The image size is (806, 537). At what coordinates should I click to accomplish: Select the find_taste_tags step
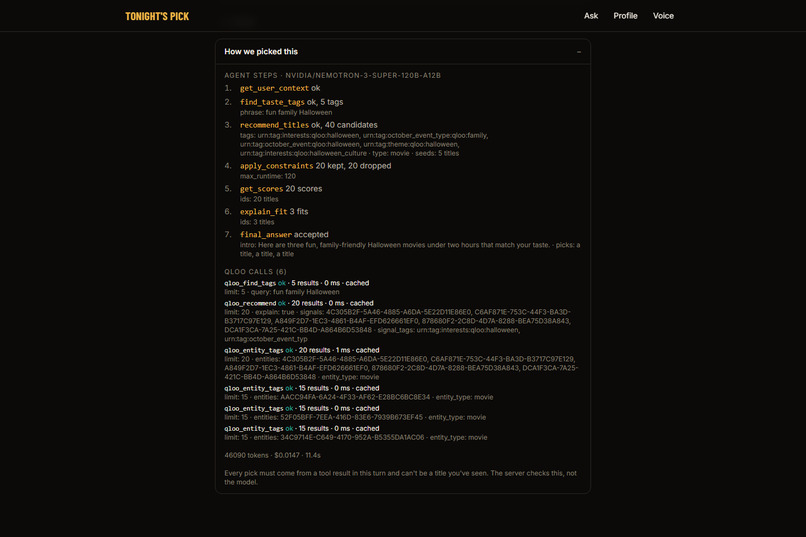pyautogui.click(x=291, y=102)
